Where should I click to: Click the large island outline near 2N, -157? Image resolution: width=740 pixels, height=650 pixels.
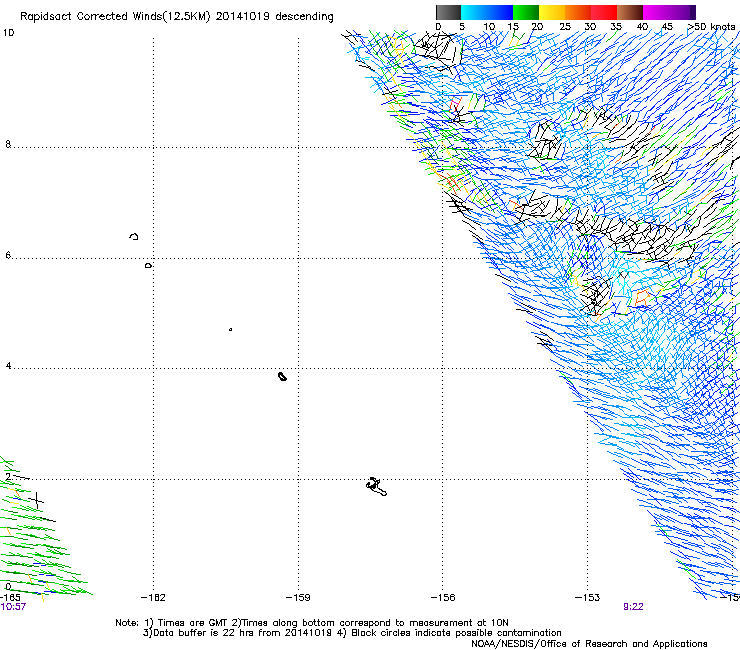click(x=377, y=487)
